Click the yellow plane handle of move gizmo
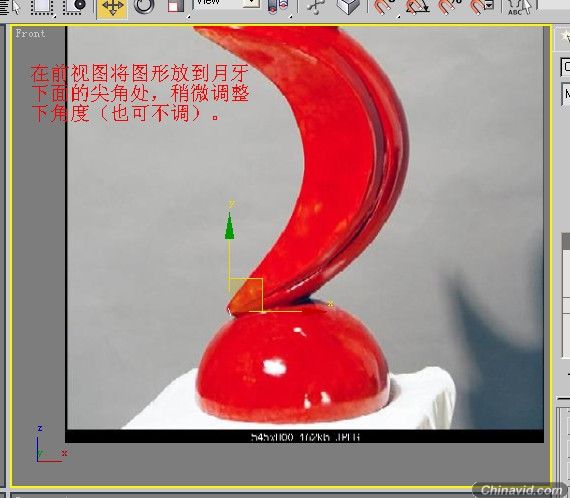This screenshot has width=570, height=498. (x=246, y=295)
